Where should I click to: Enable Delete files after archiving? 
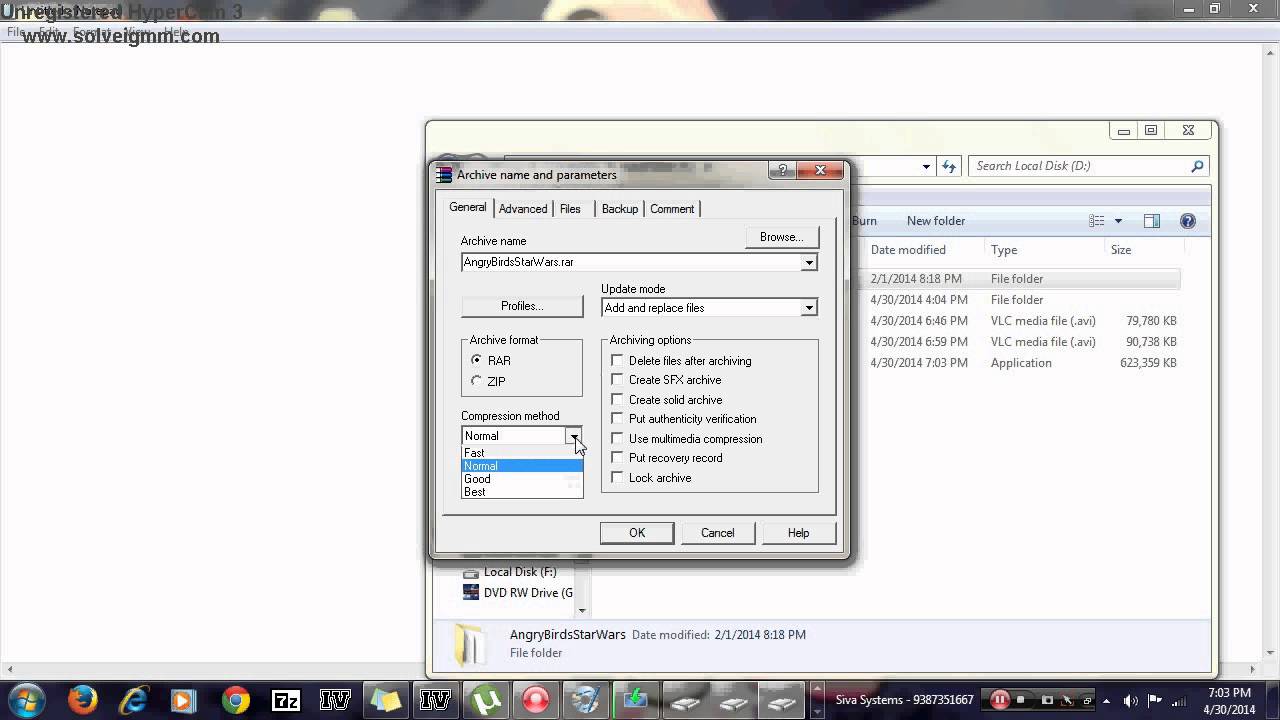[617, 360]
